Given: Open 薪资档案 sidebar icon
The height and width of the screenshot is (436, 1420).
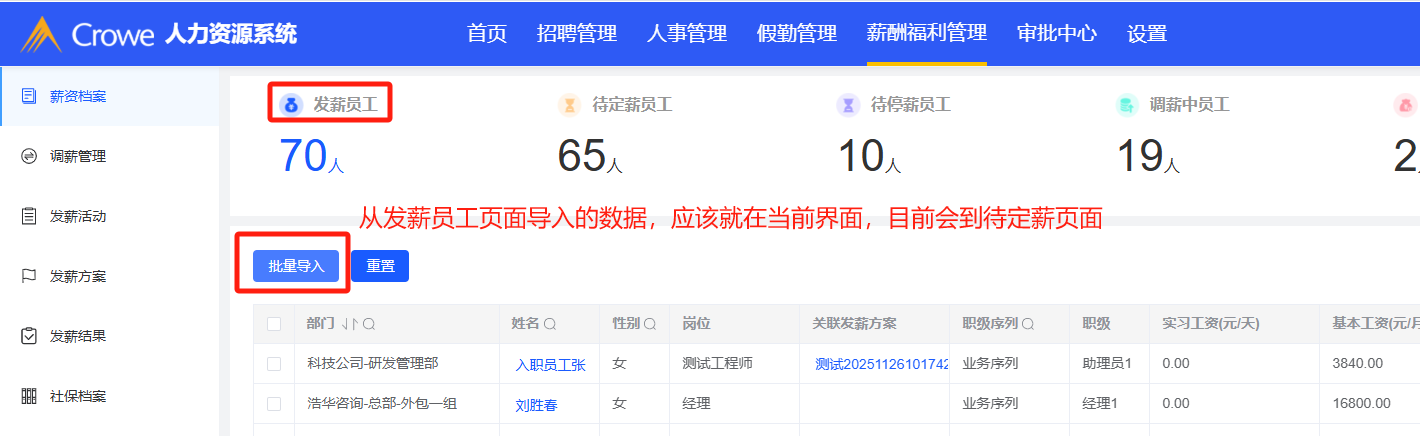Looking at the screenshot, I should coord(29,96).
